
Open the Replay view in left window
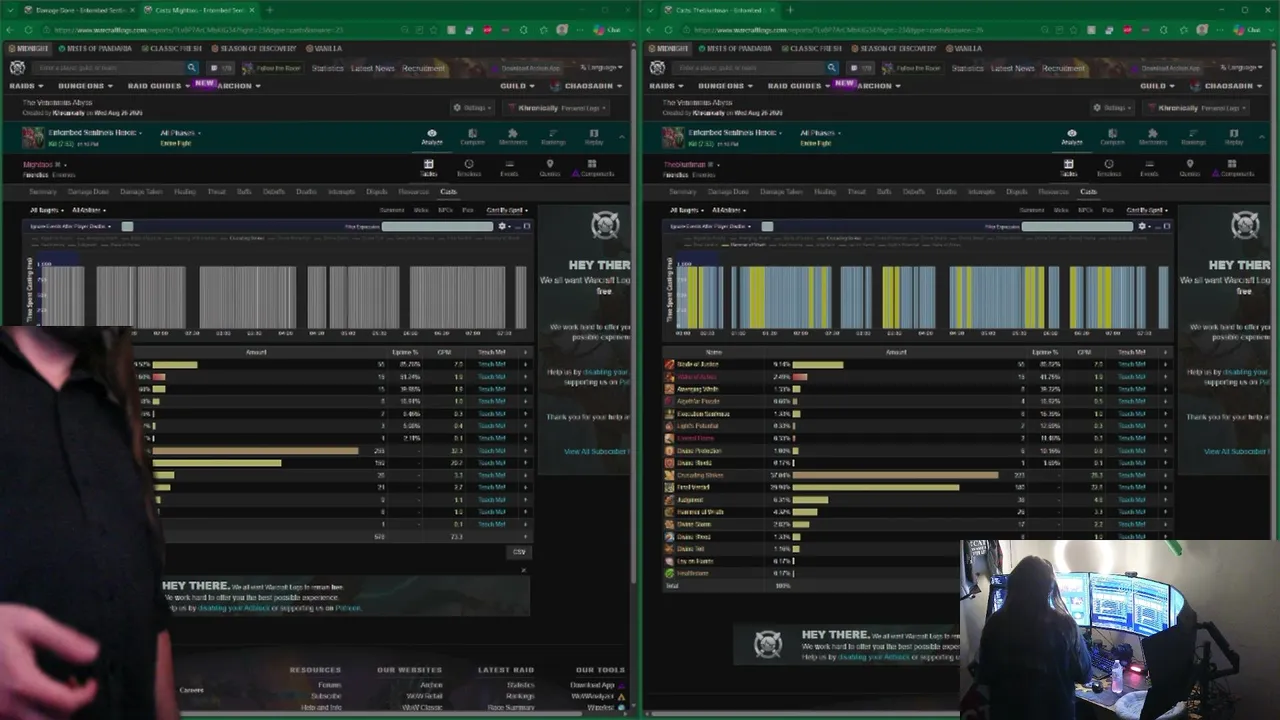tap(594, 137)
